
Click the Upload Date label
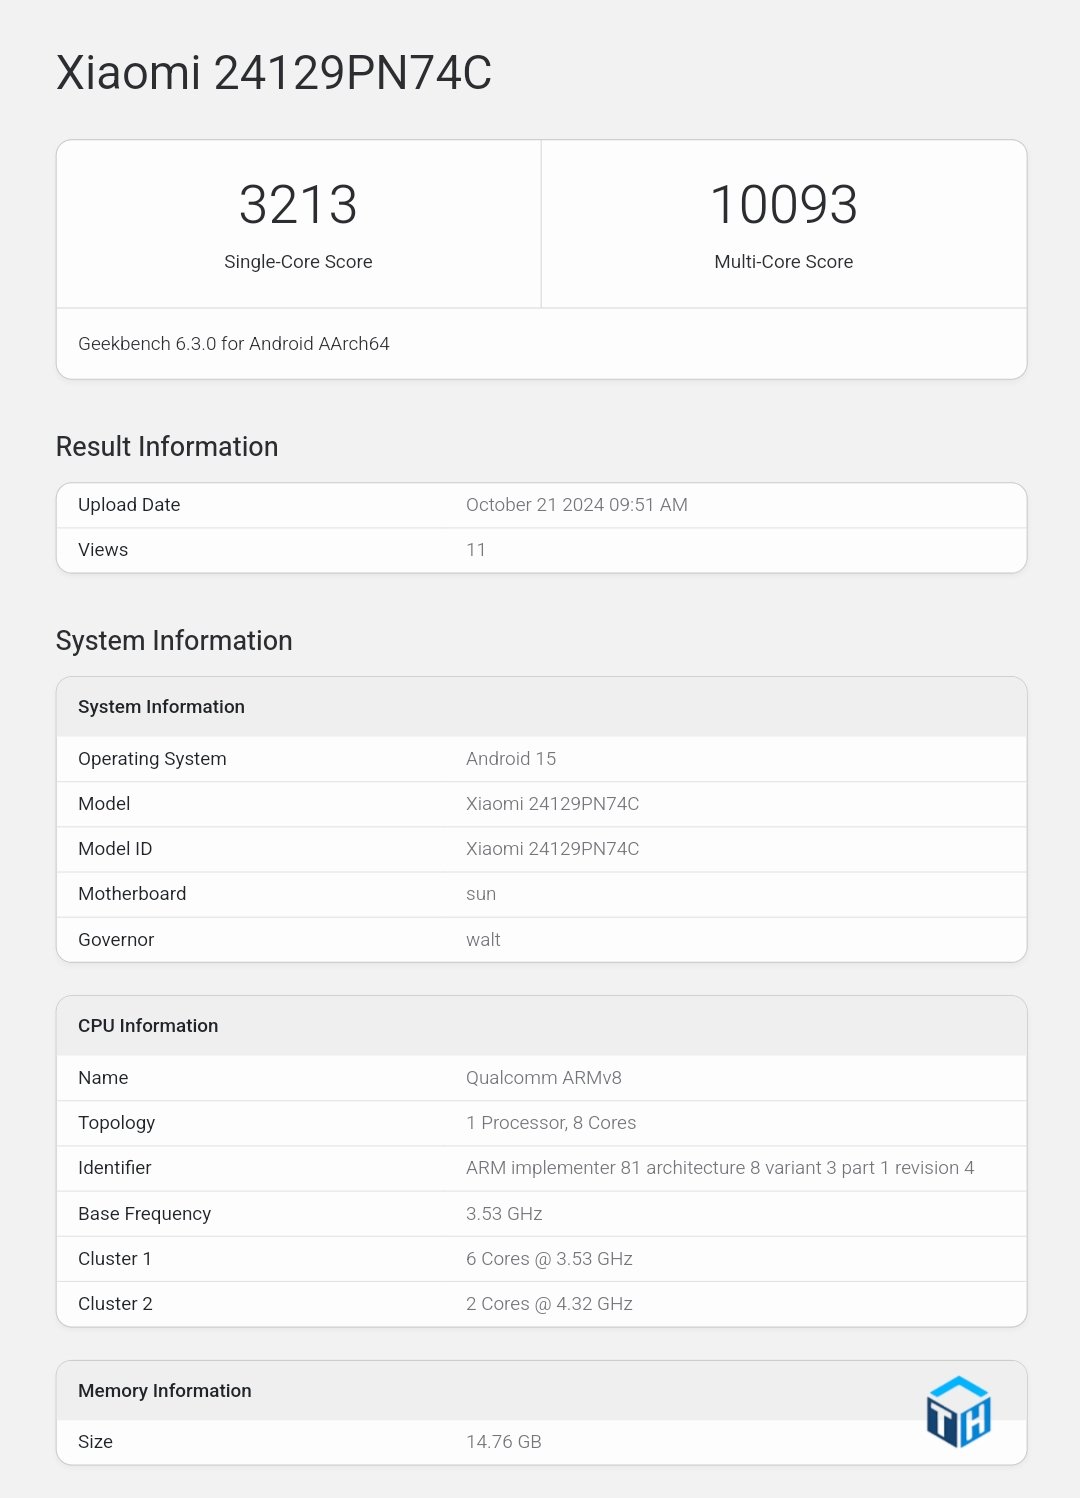pos(129,505)
